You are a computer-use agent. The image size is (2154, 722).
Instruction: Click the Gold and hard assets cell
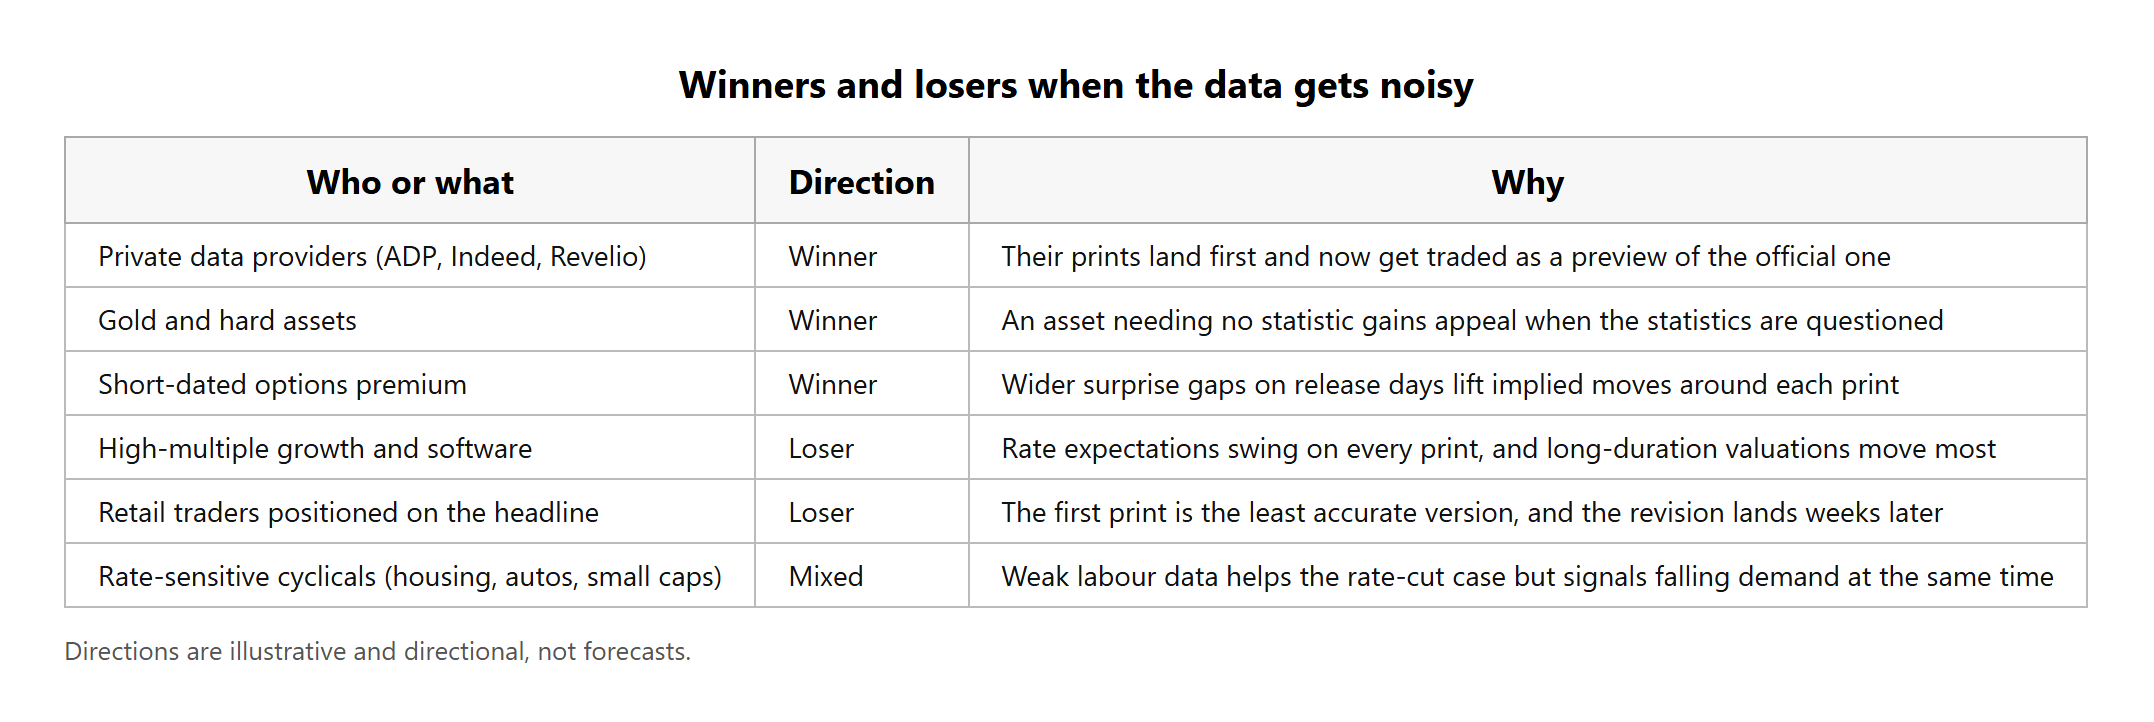coord(410,320)
